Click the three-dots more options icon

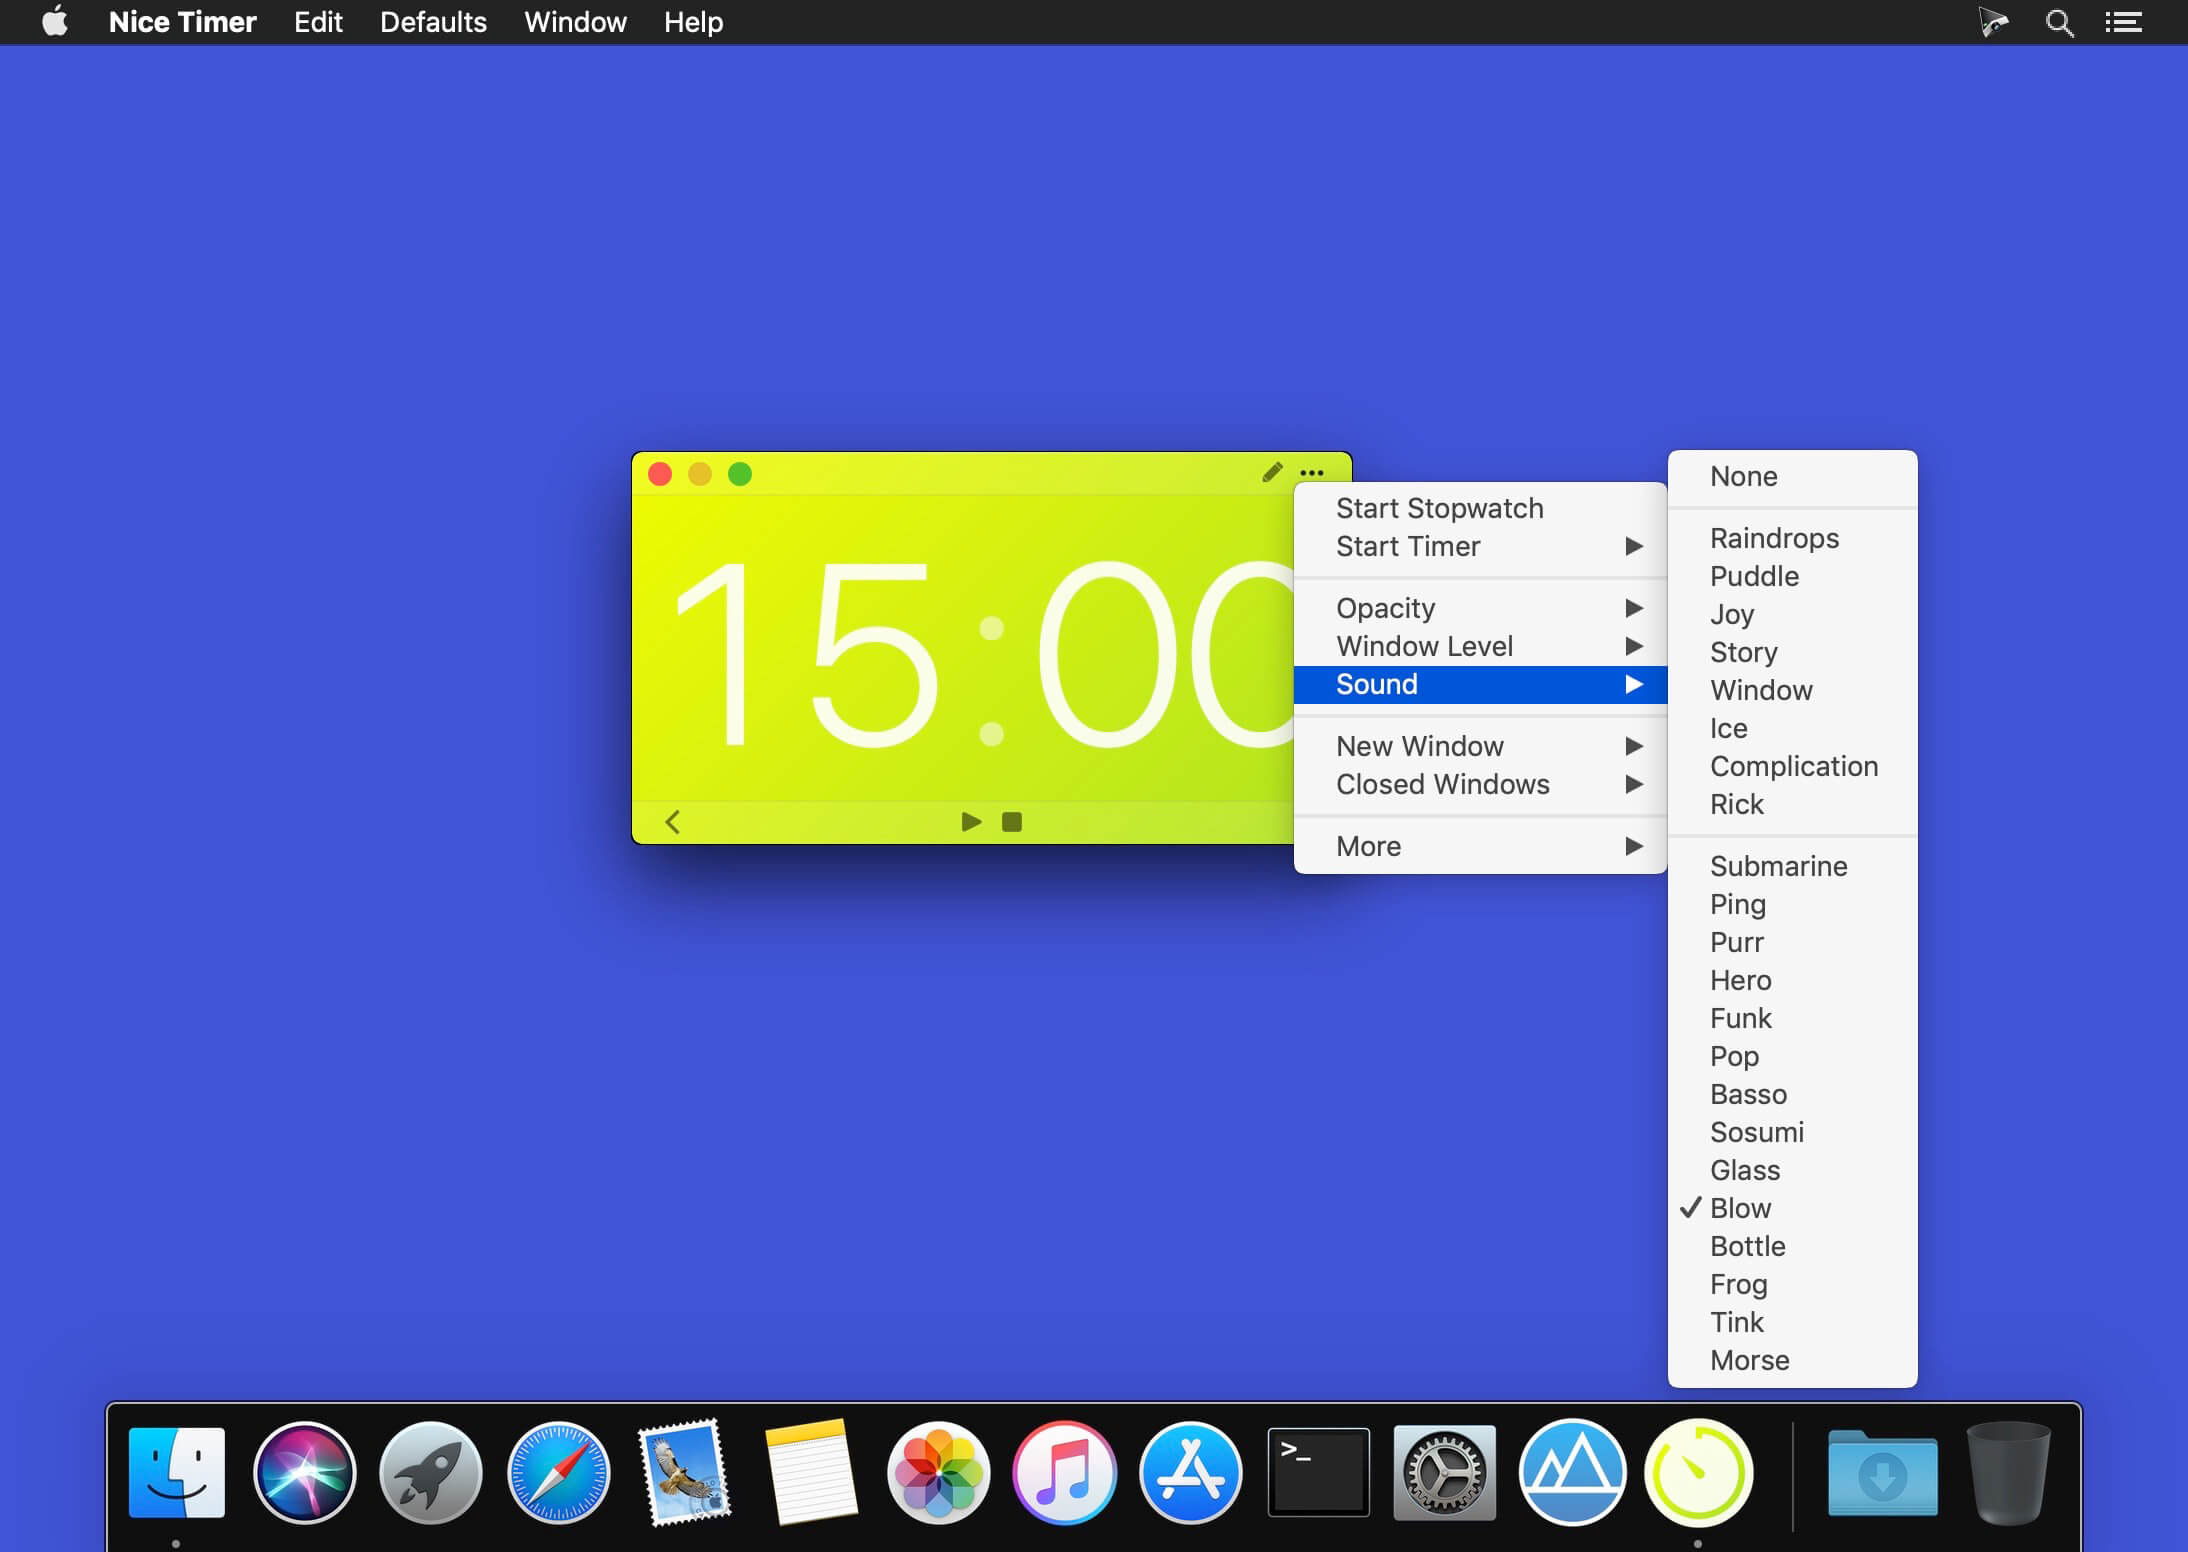(x=1312, y=473)
